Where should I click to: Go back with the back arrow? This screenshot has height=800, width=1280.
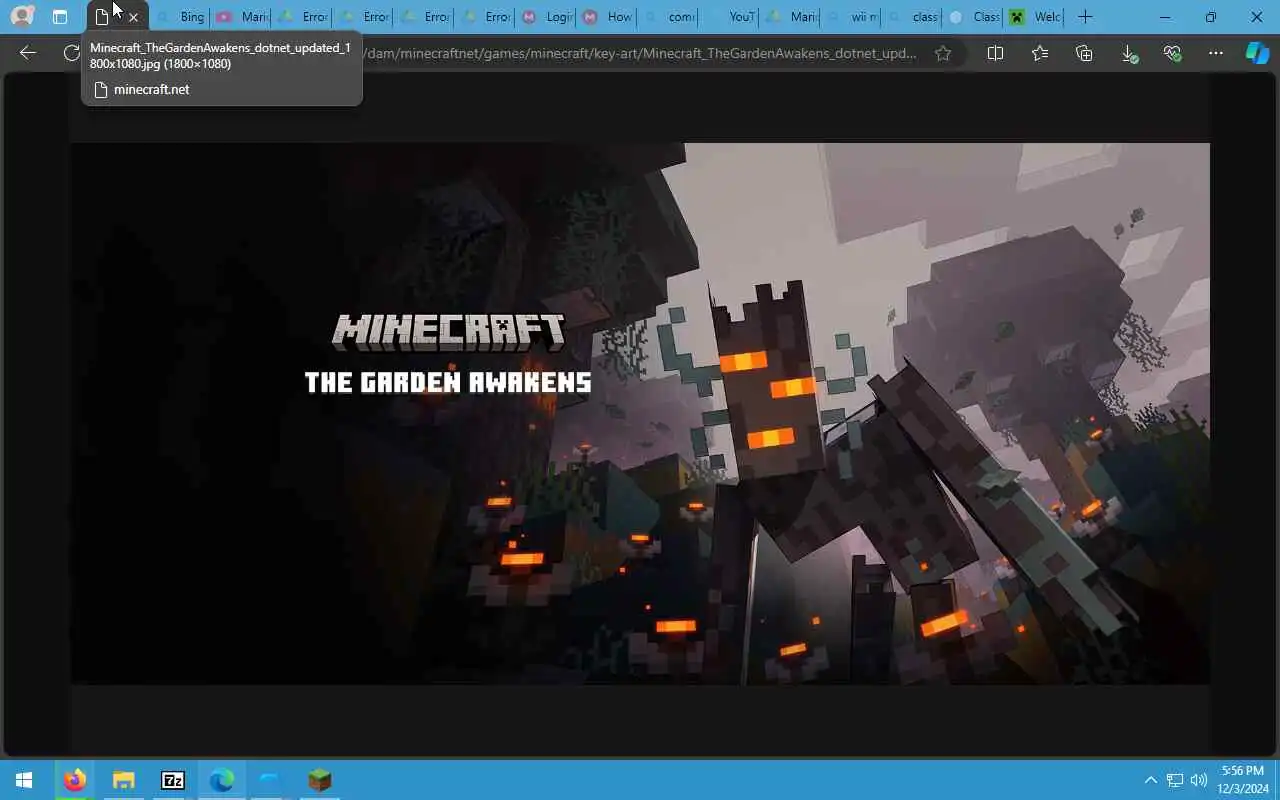tap(28, 53)
